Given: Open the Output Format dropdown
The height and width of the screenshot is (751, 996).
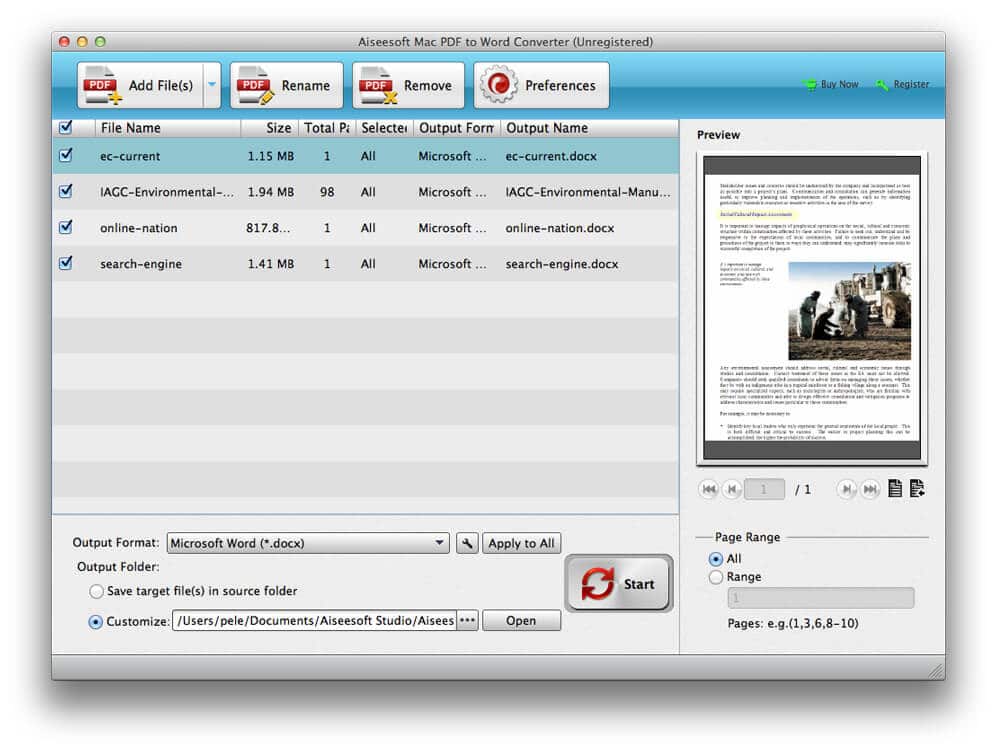Looking at the screenshot, I should point(308,543).
